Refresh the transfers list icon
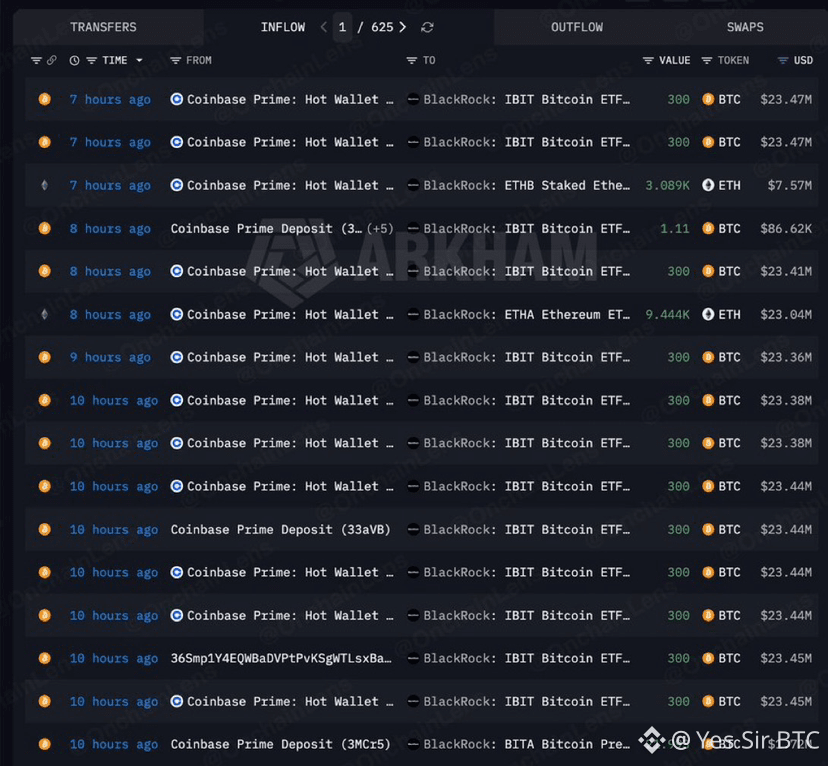 click(x=427, y=27)
